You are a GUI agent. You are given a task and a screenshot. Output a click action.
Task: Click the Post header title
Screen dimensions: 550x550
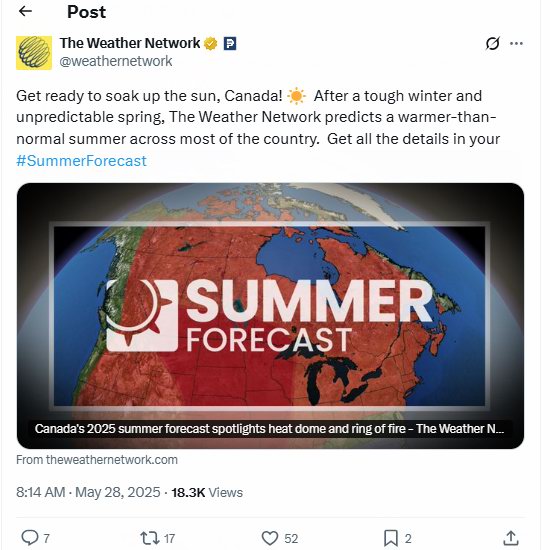click(86, 12)
